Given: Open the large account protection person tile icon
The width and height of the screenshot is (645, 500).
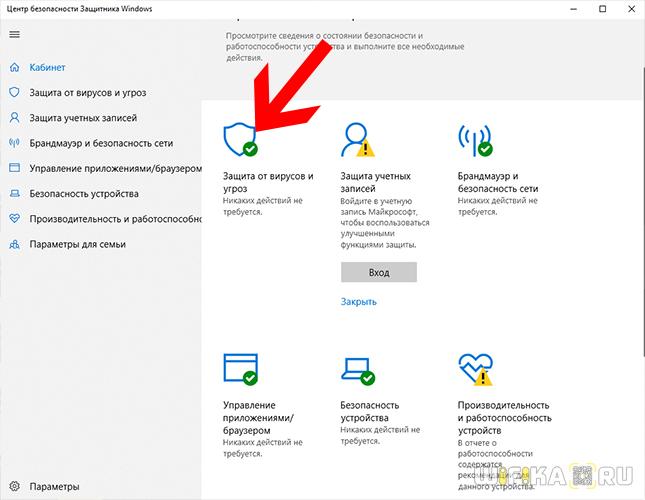Looking at the screenshot, I should pos(357,140).
